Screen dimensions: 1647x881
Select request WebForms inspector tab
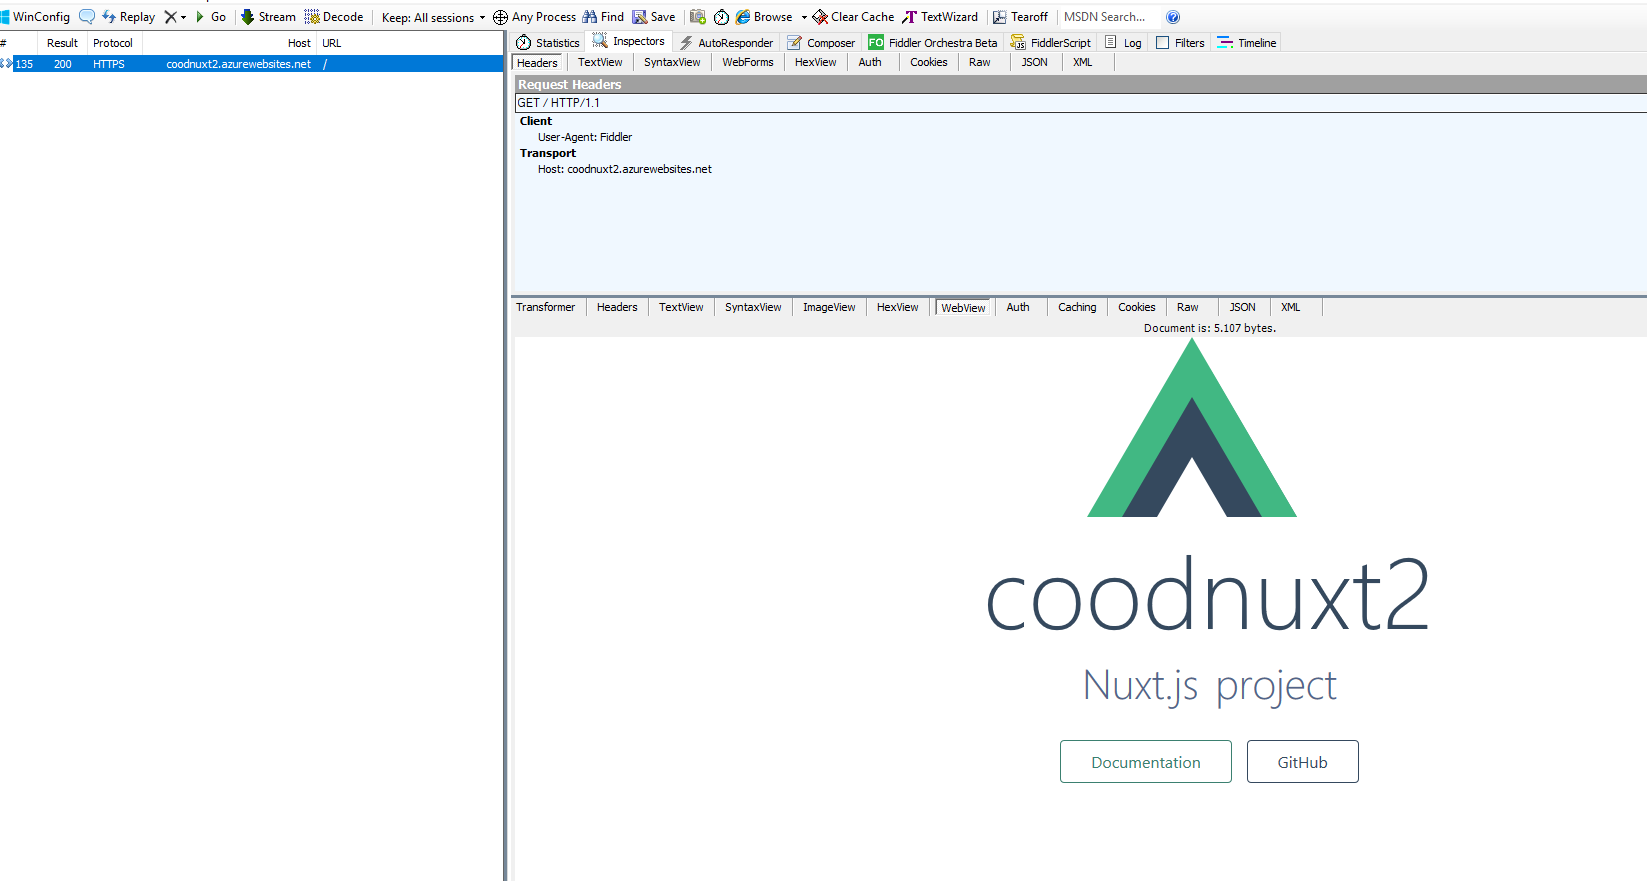[748, 62]
